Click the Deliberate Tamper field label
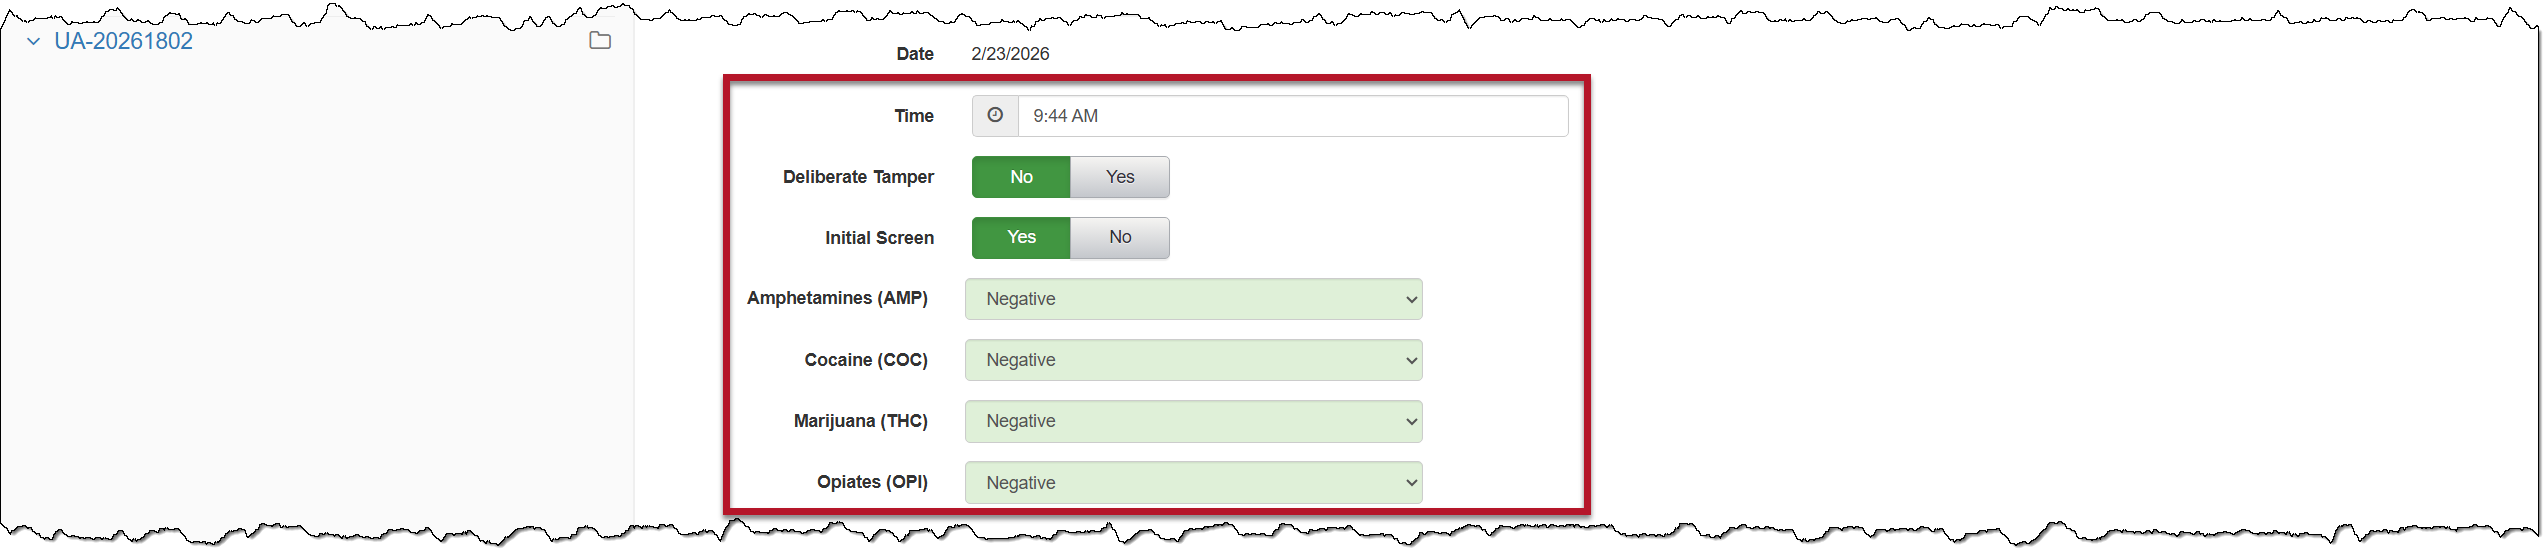Screen dimensions: 2547x558 pyautogui.click(x=858, y=177)
